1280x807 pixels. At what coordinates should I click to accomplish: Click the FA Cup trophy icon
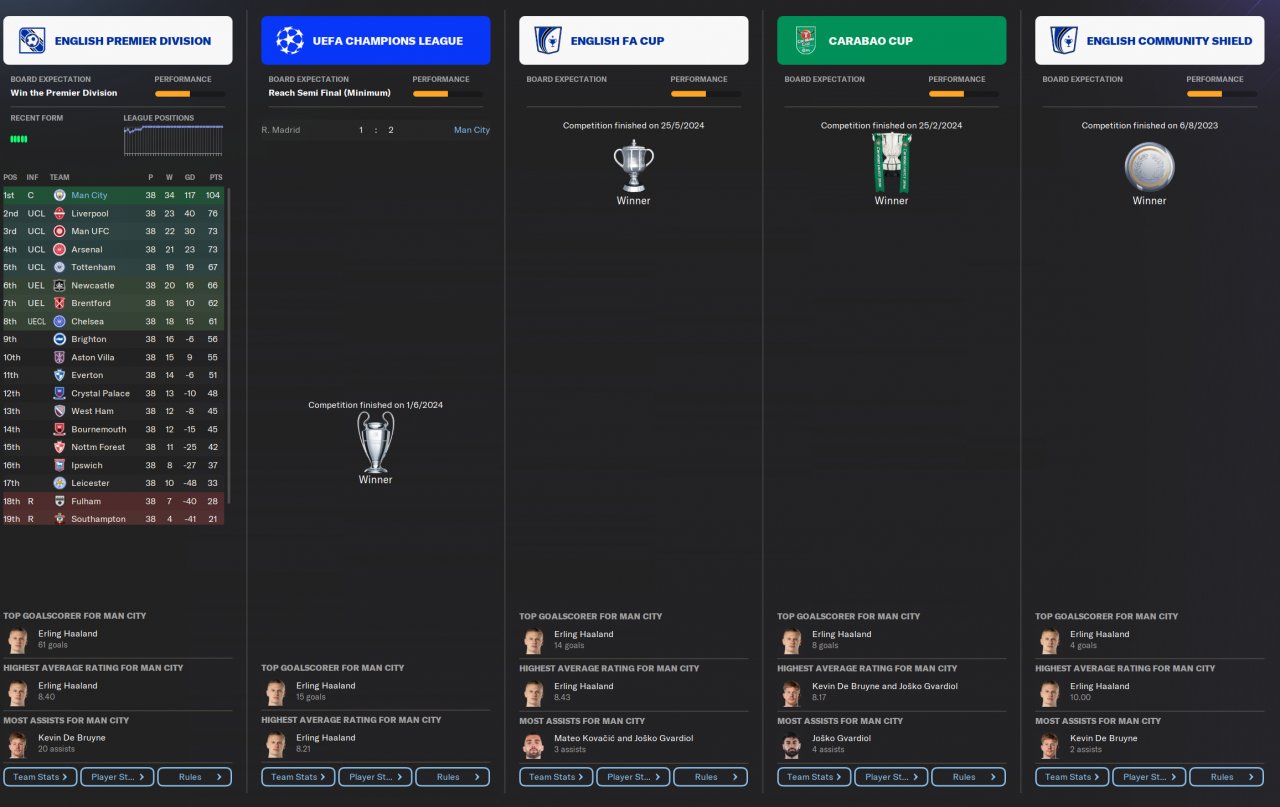tap(634, 165)
